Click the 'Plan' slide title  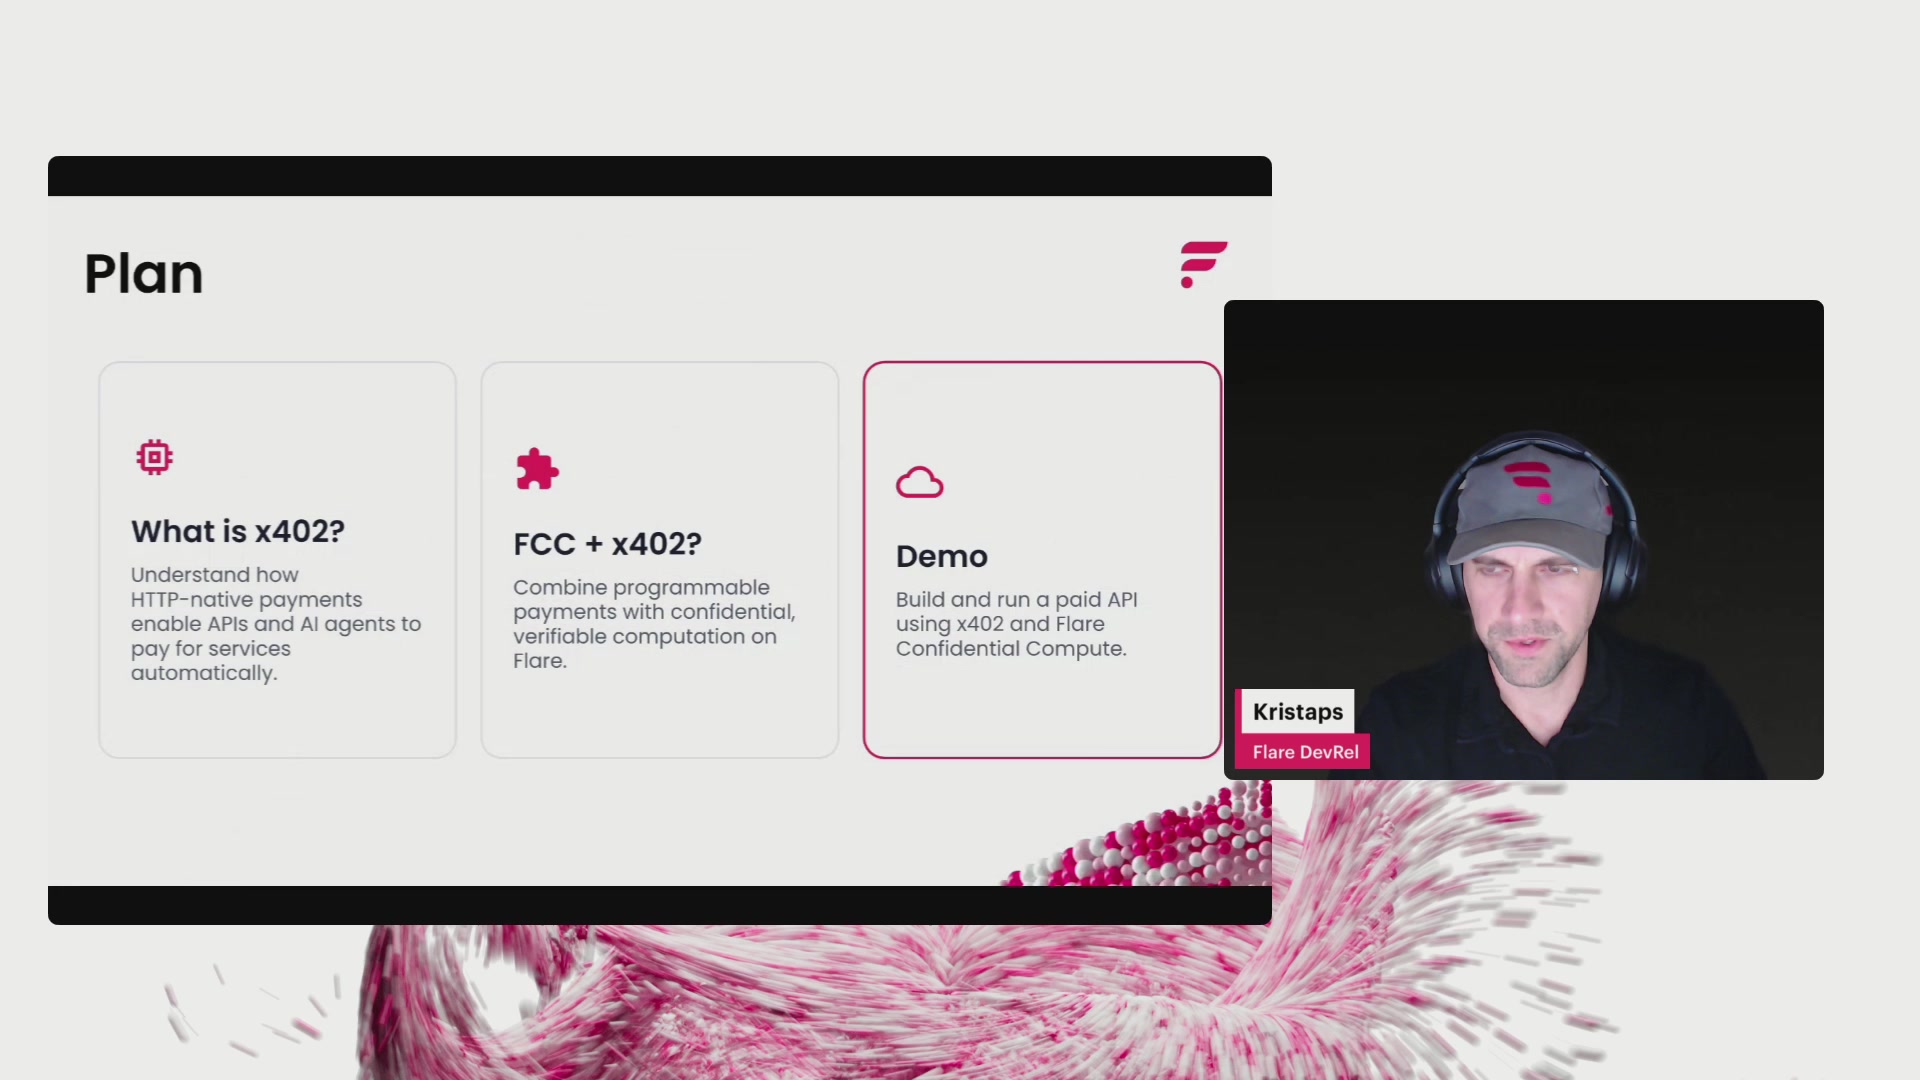pyautogui.click(x=144, y=274)
